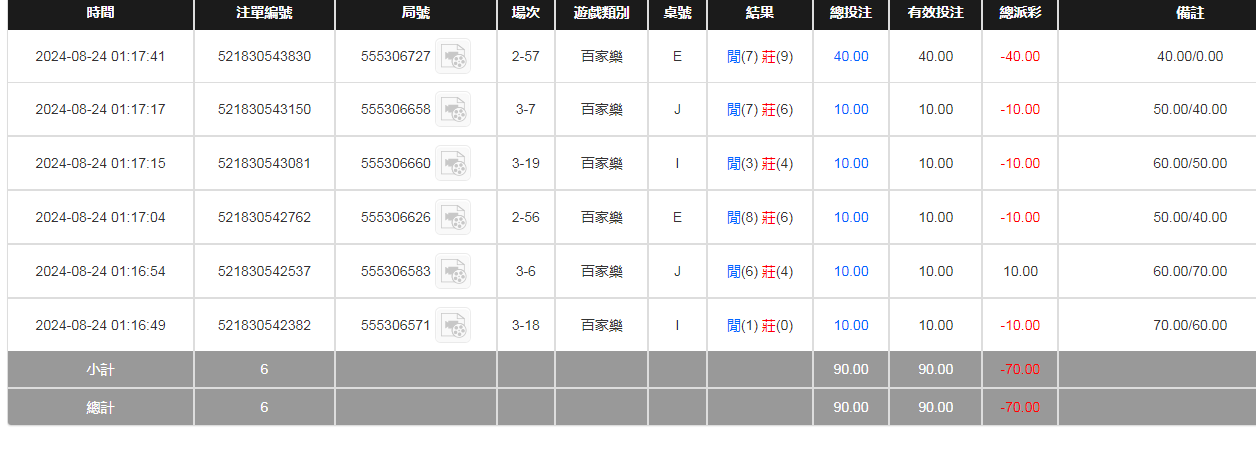
Task: Open video replay icon for round 555306571
Action: (x=453, y=325)
